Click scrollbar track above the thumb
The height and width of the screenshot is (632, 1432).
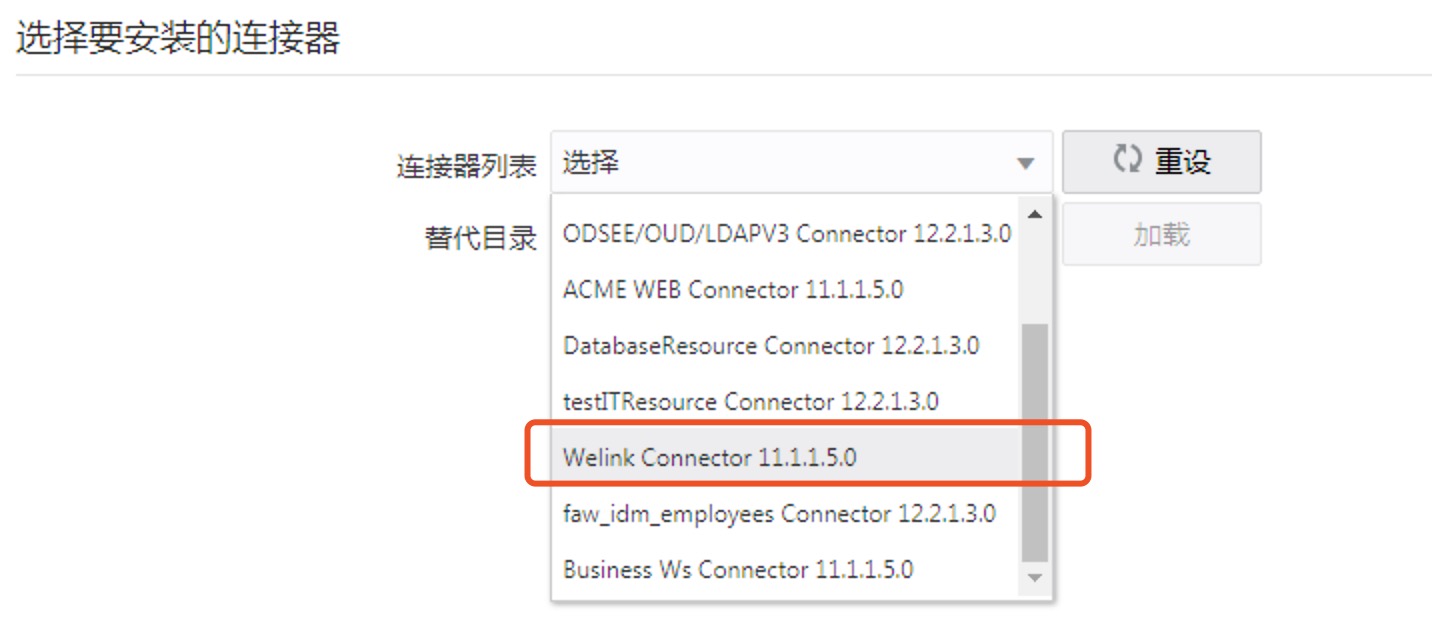1035,275
